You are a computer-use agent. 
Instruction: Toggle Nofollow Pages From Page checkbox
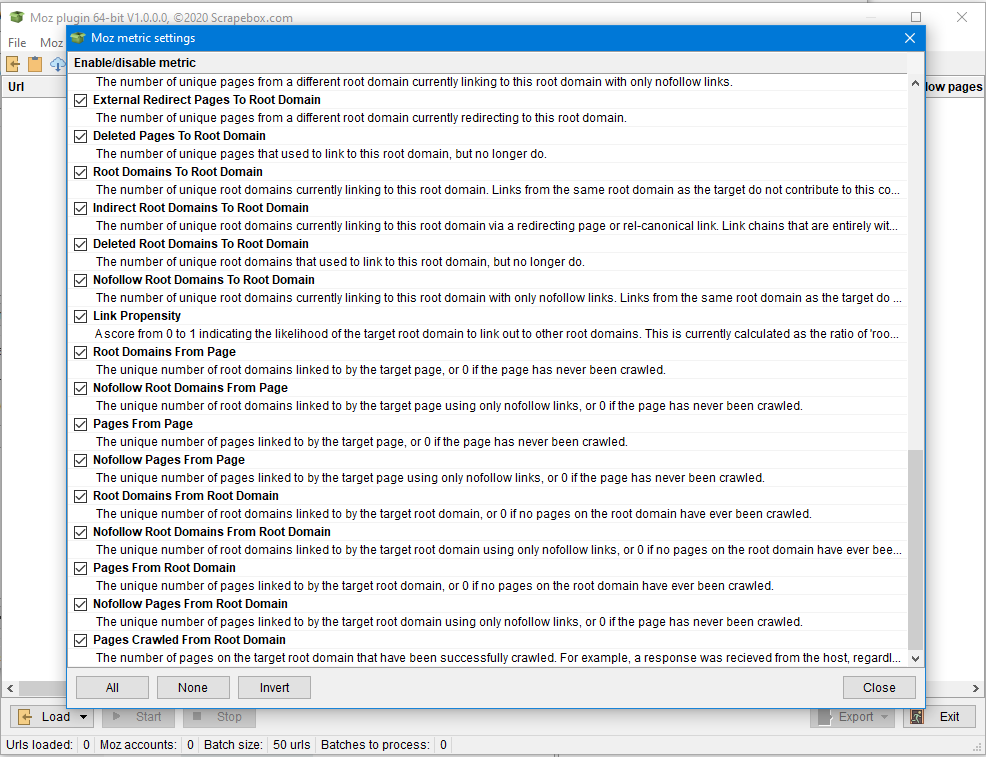click(x=80, y=460)
